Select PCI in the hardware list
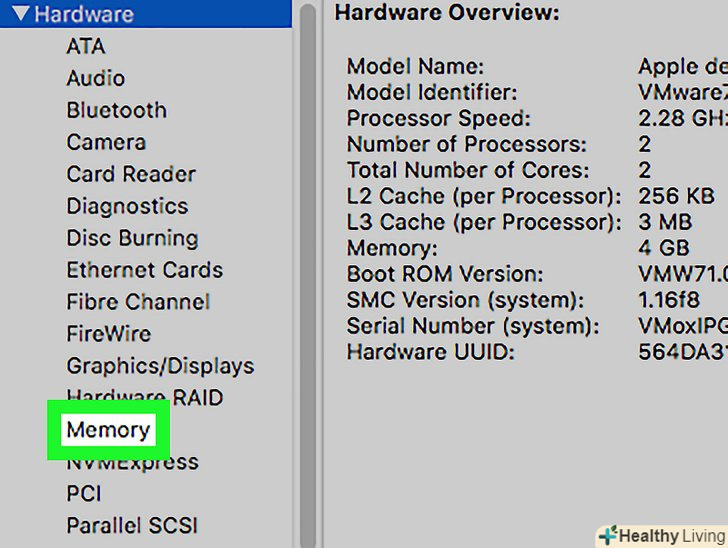Viewport: 728px width, 548px height. coord(84,494)
